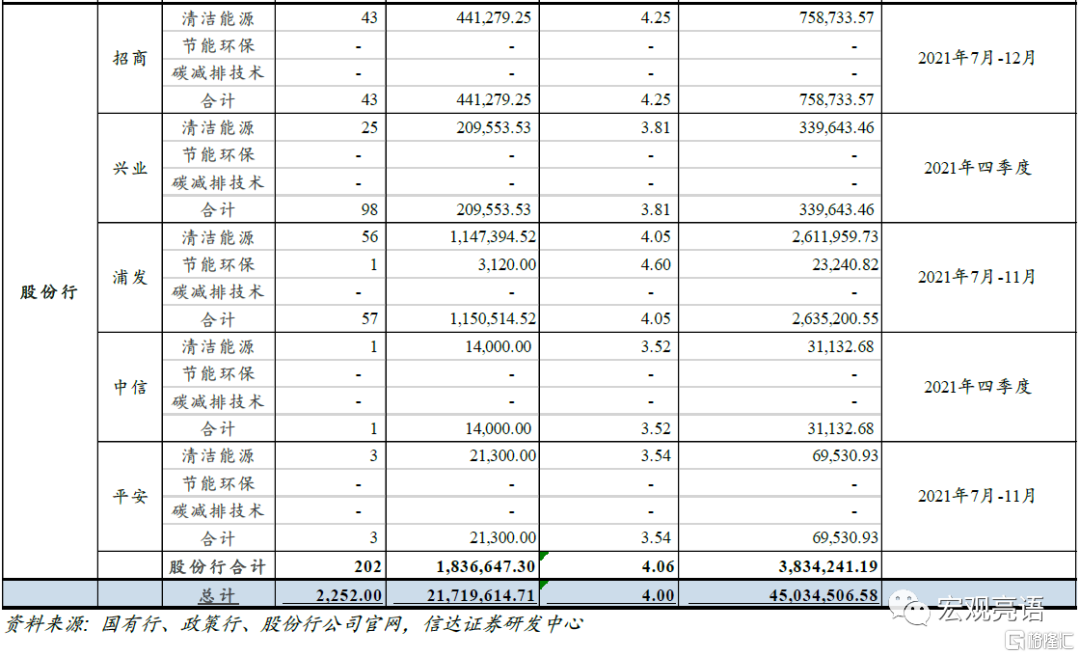Select the "股份行" category cell
This screenshot has width=1080, height=657.
(49, 292)
